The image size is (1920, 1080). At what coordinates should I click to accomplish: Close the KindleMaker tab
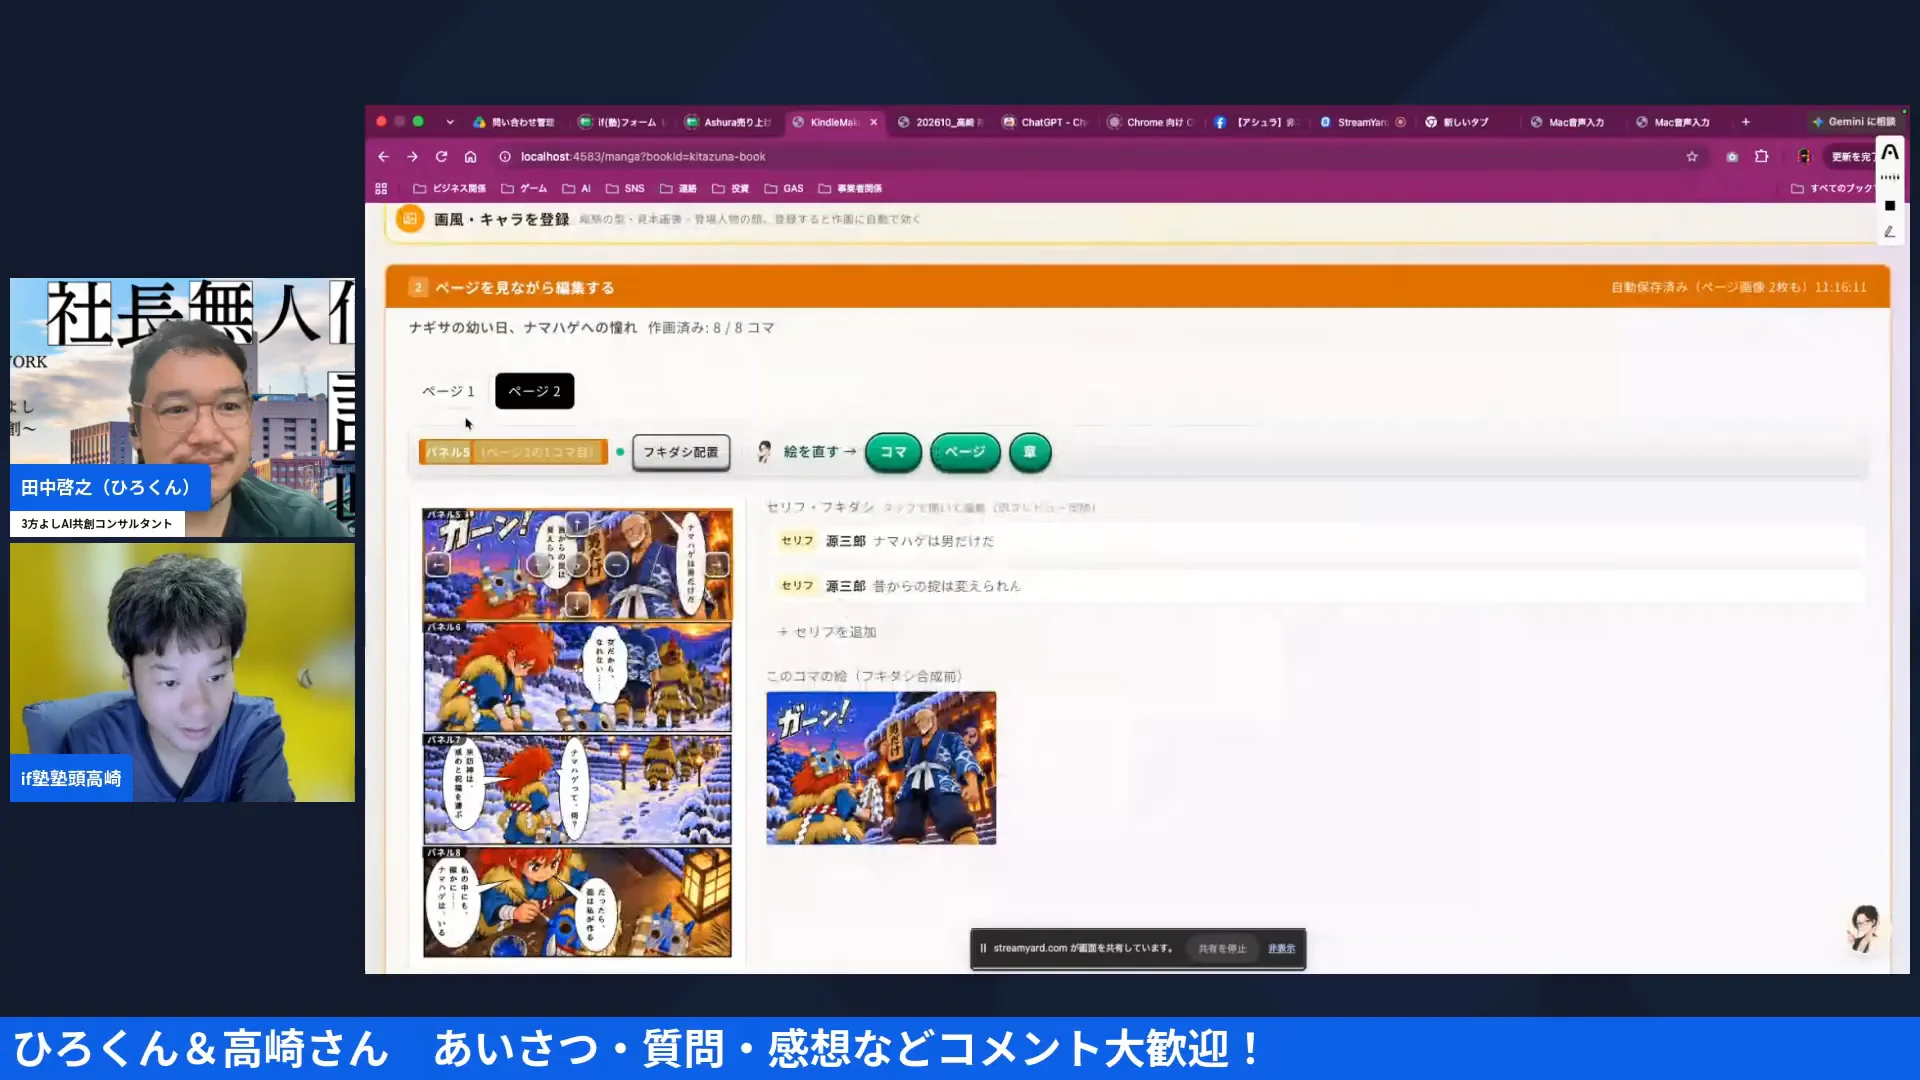pos(873,122)
